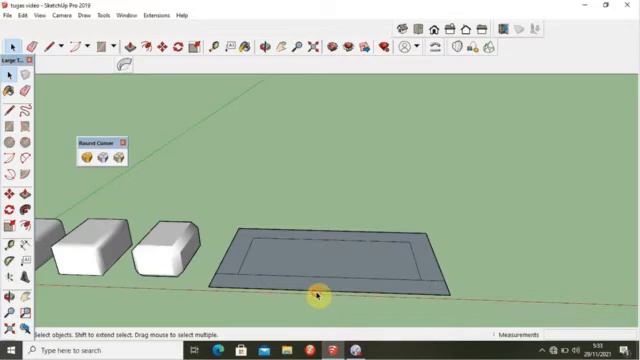Click the Sharp Corner icon in Round Corner toolbar

click(x=103, y=158)
